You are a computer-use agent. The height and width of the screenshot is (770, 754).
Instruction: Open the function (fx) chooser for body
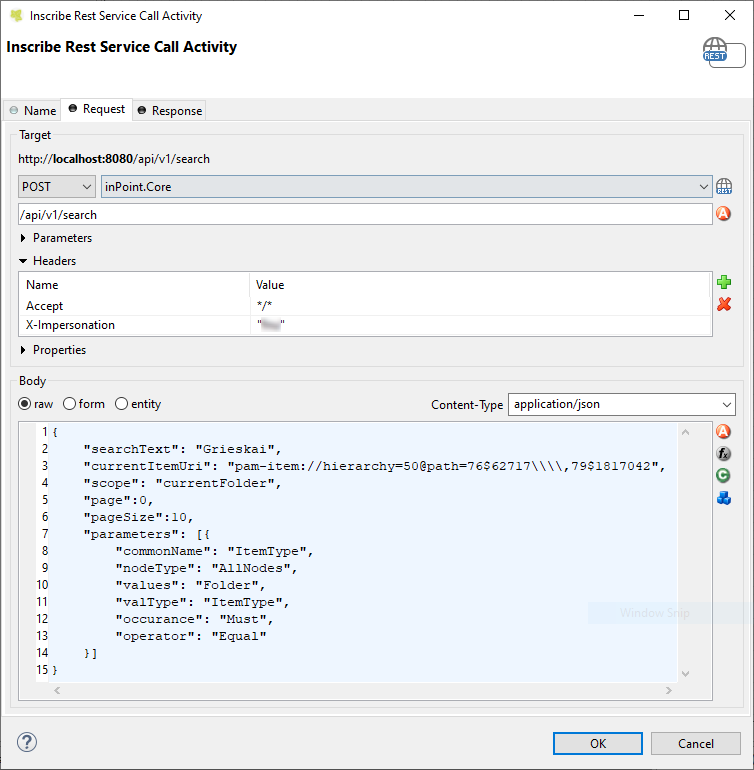tap(723, 454)
